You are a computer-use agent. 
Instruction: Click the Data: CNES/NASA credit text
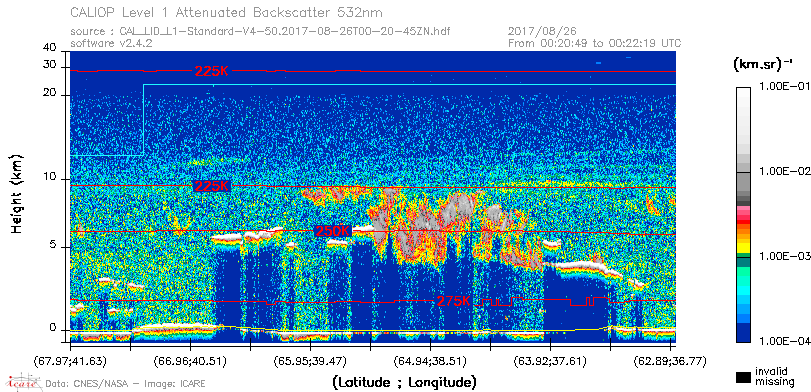126,384
